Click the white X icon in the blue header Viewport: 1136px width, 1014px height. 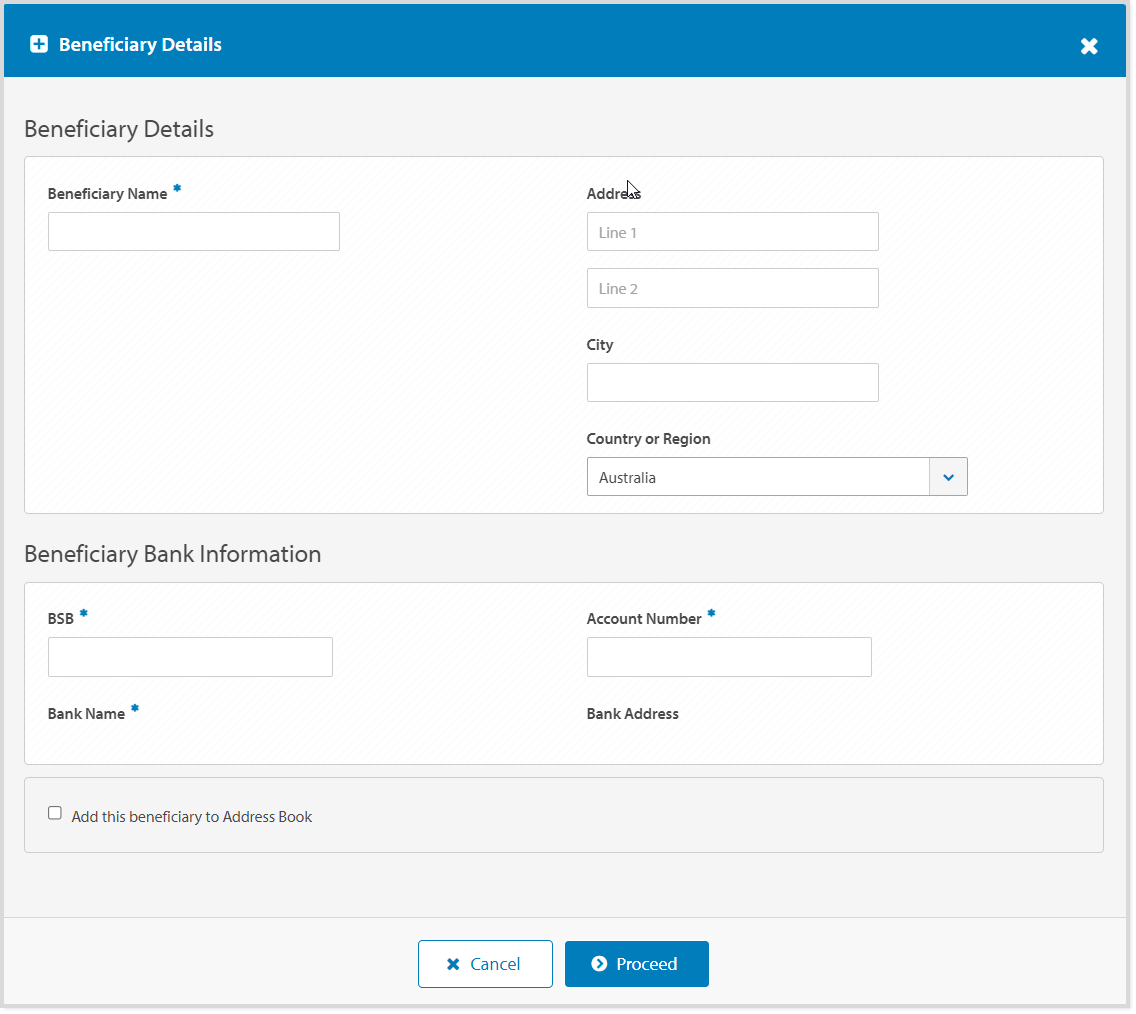point(1089,45)
